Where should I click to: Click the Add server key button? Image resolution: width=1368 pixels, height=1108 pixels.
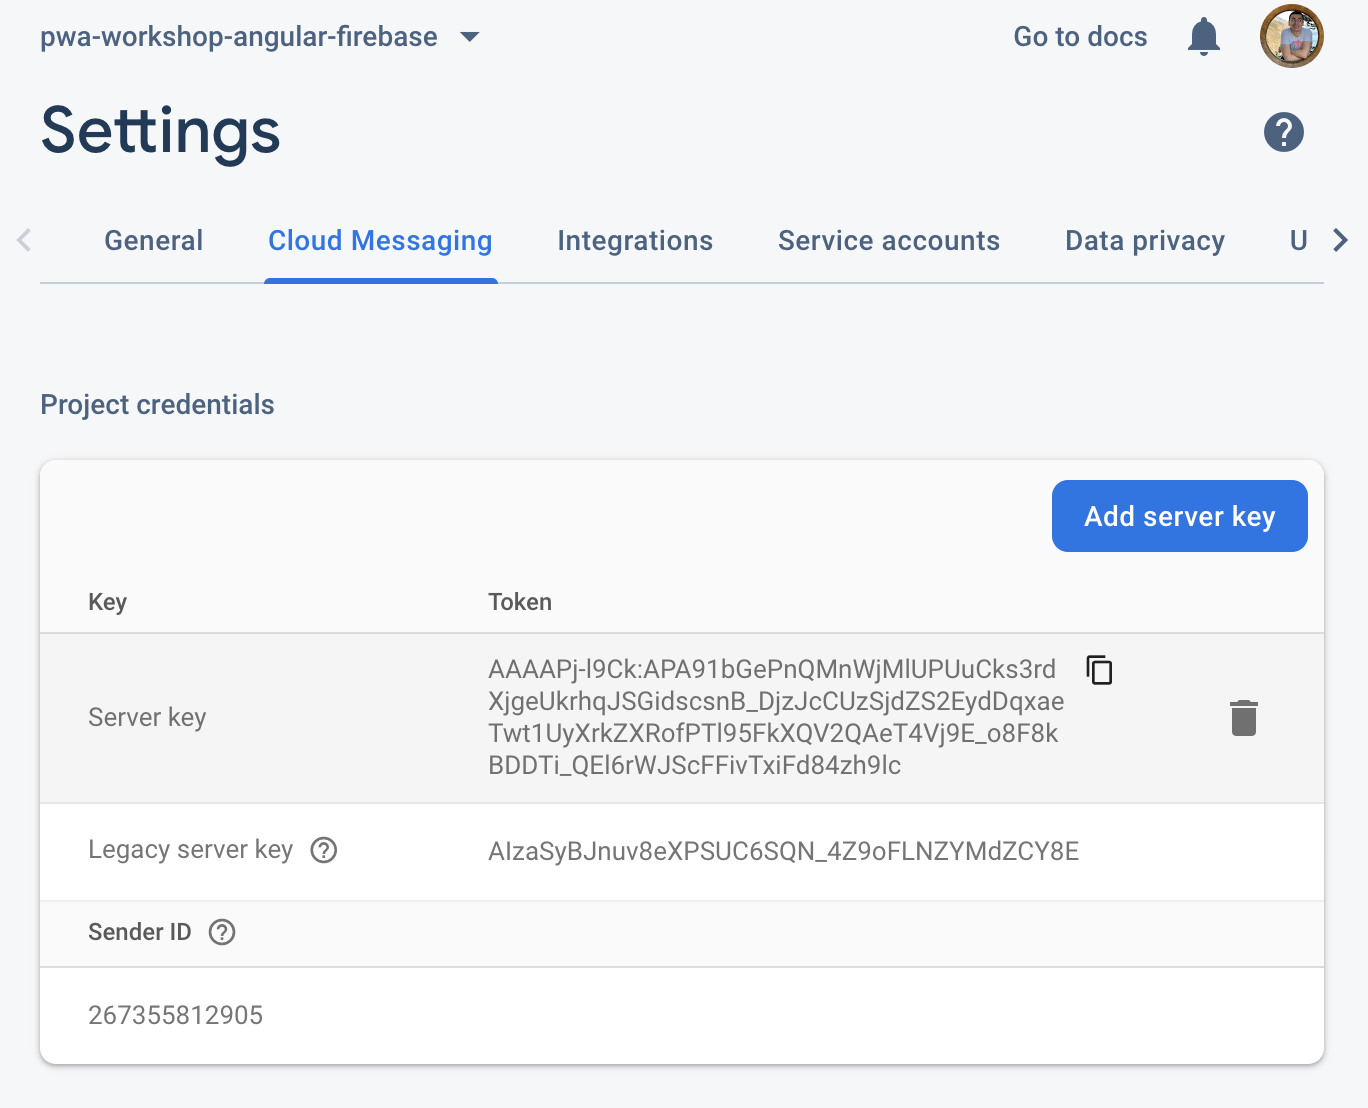pyautogui.click(x=1180, y=516)
